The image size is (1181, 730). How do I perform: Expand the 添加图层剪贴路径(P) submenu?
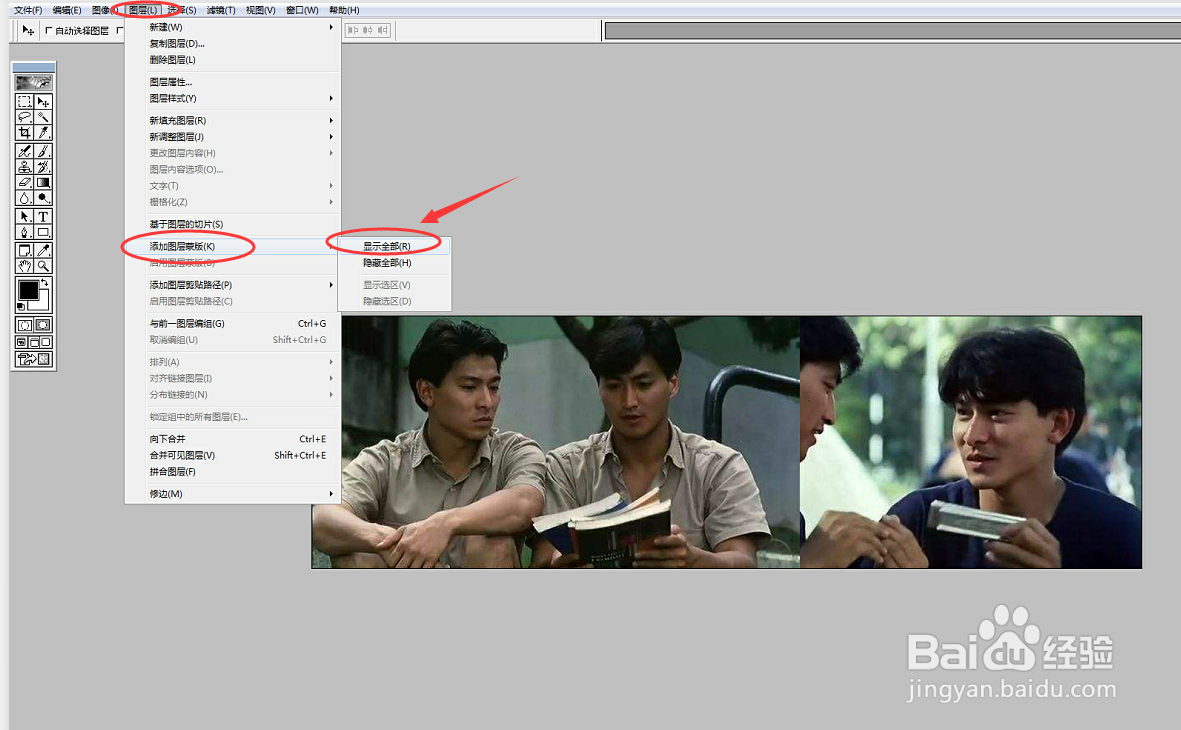coord(233,285)
